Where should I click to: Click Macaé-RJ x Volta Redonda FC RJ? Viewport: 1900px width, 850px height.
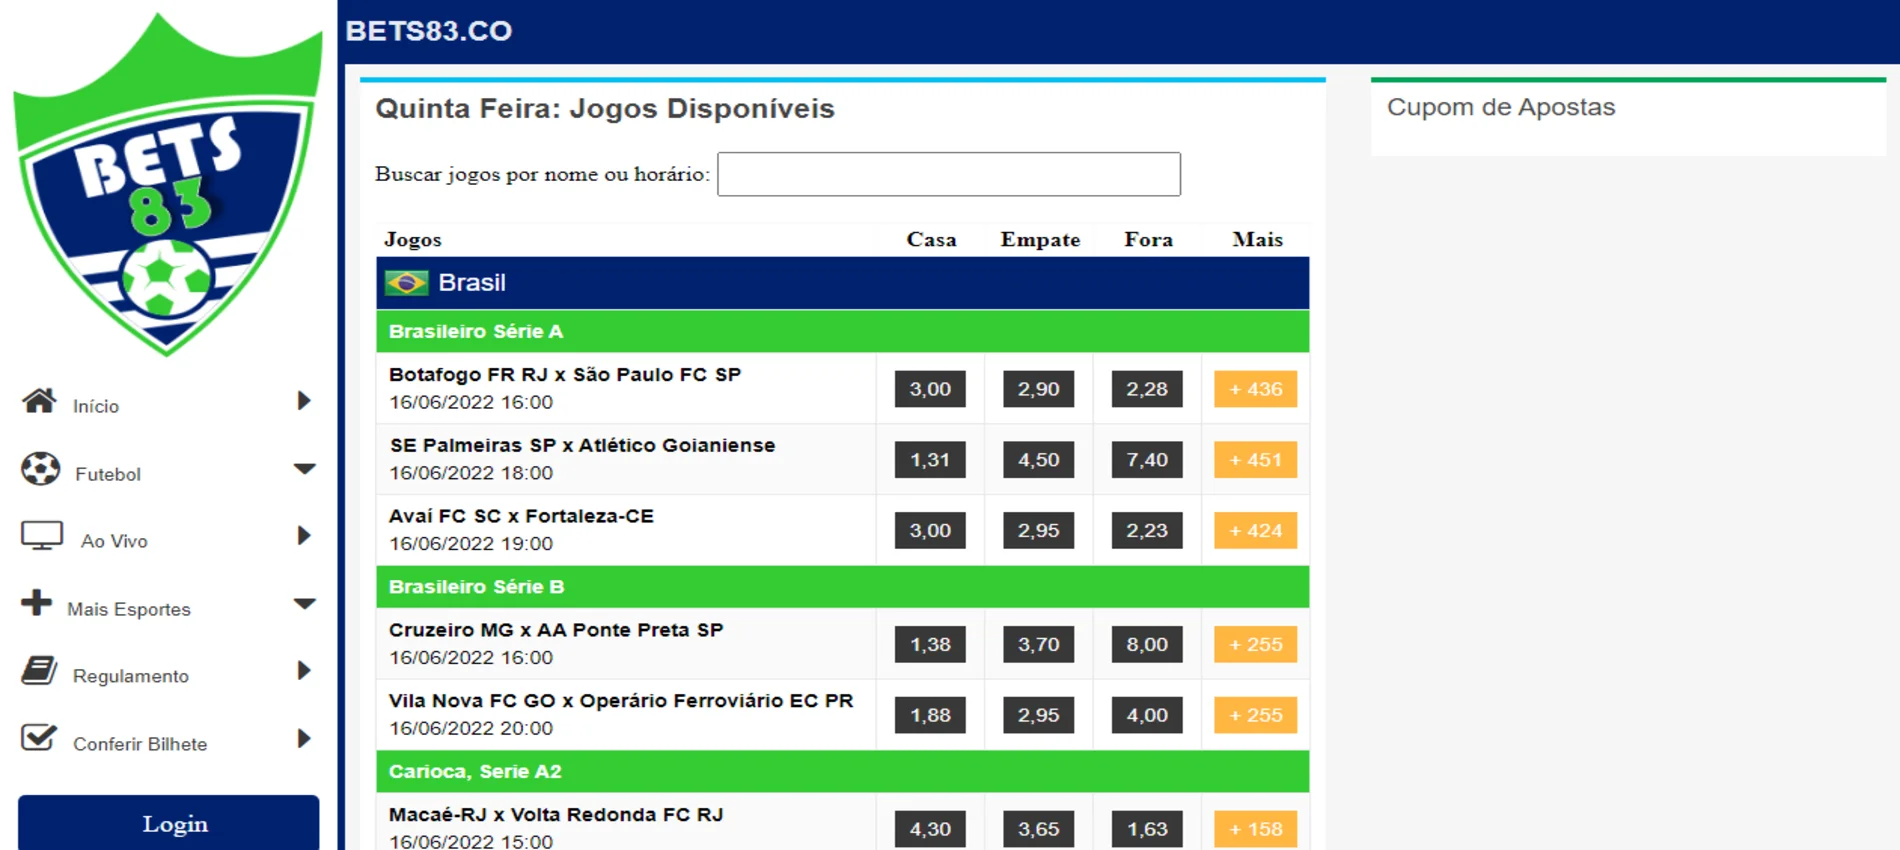click(x=556, y=815)
